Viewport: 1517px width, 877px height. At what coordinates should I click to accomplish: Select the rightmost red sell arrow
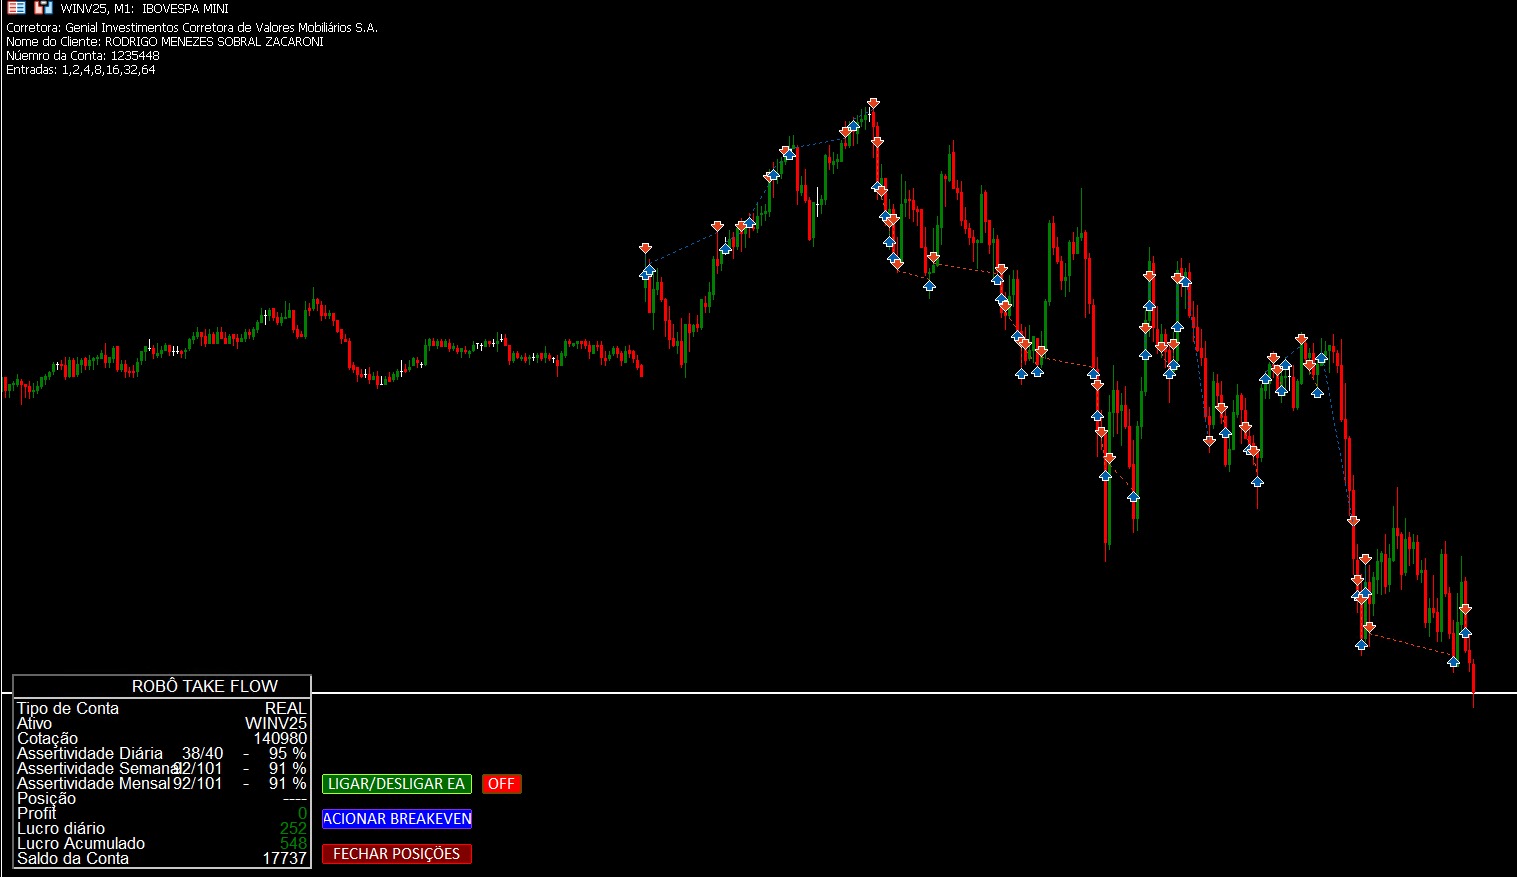click(x=1465, y=609)
